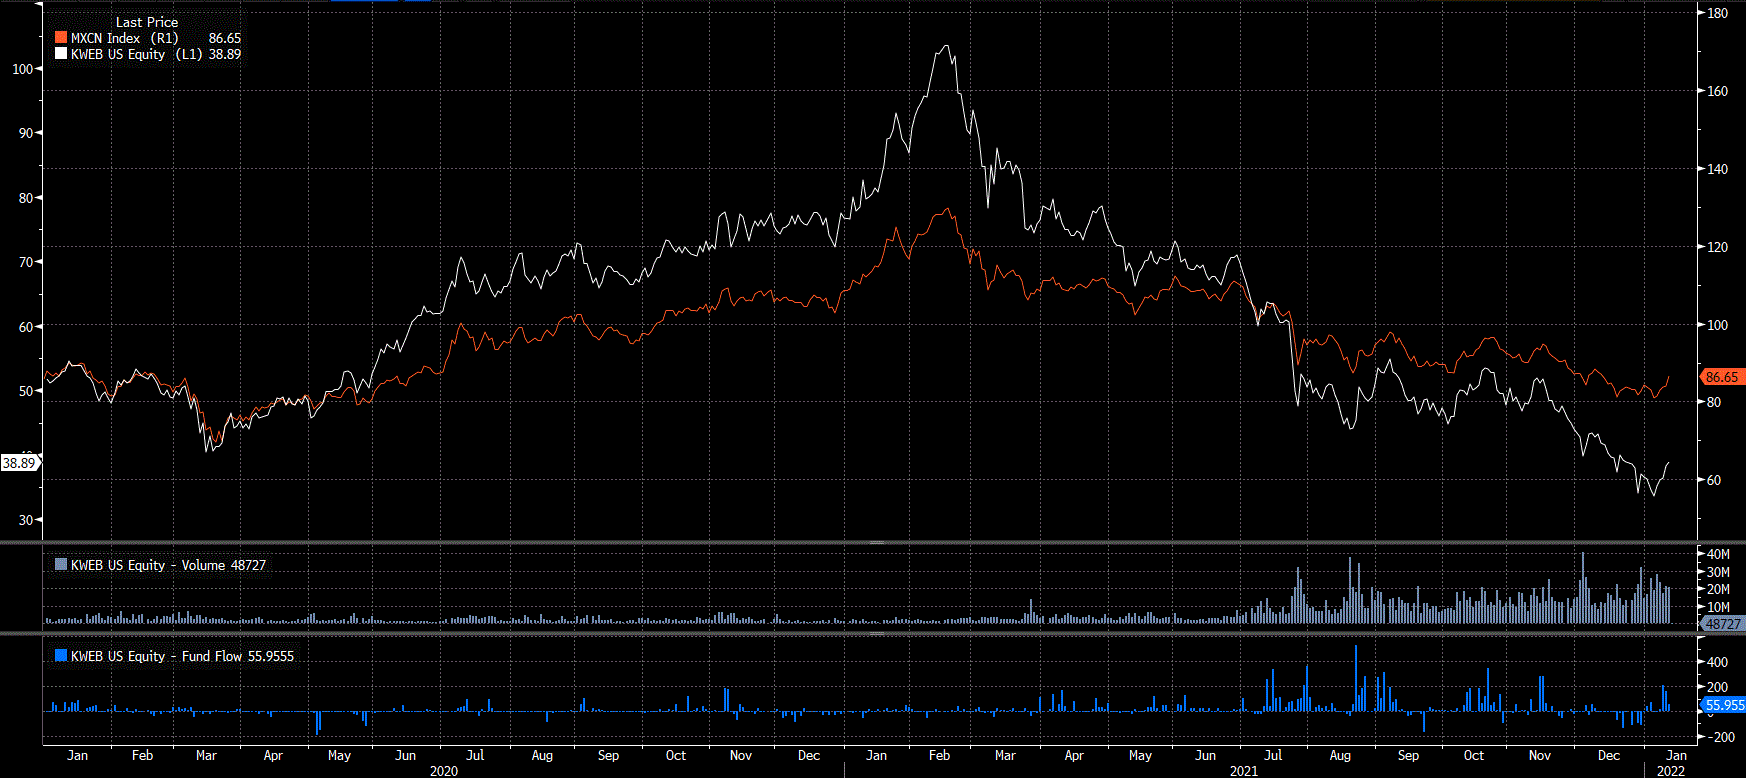Grab the divider handle between volume and fund flow panels
Viewport: 1746px width, 778px height.
point(877,633)
